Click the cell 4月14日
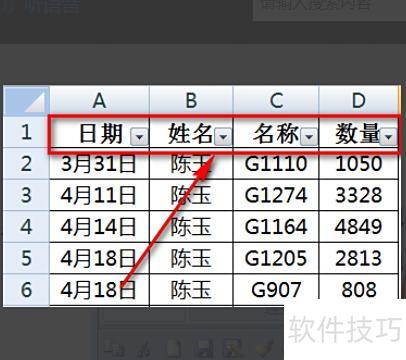Image resolution: width=406 pixels, height=360 pixels. 99,227
